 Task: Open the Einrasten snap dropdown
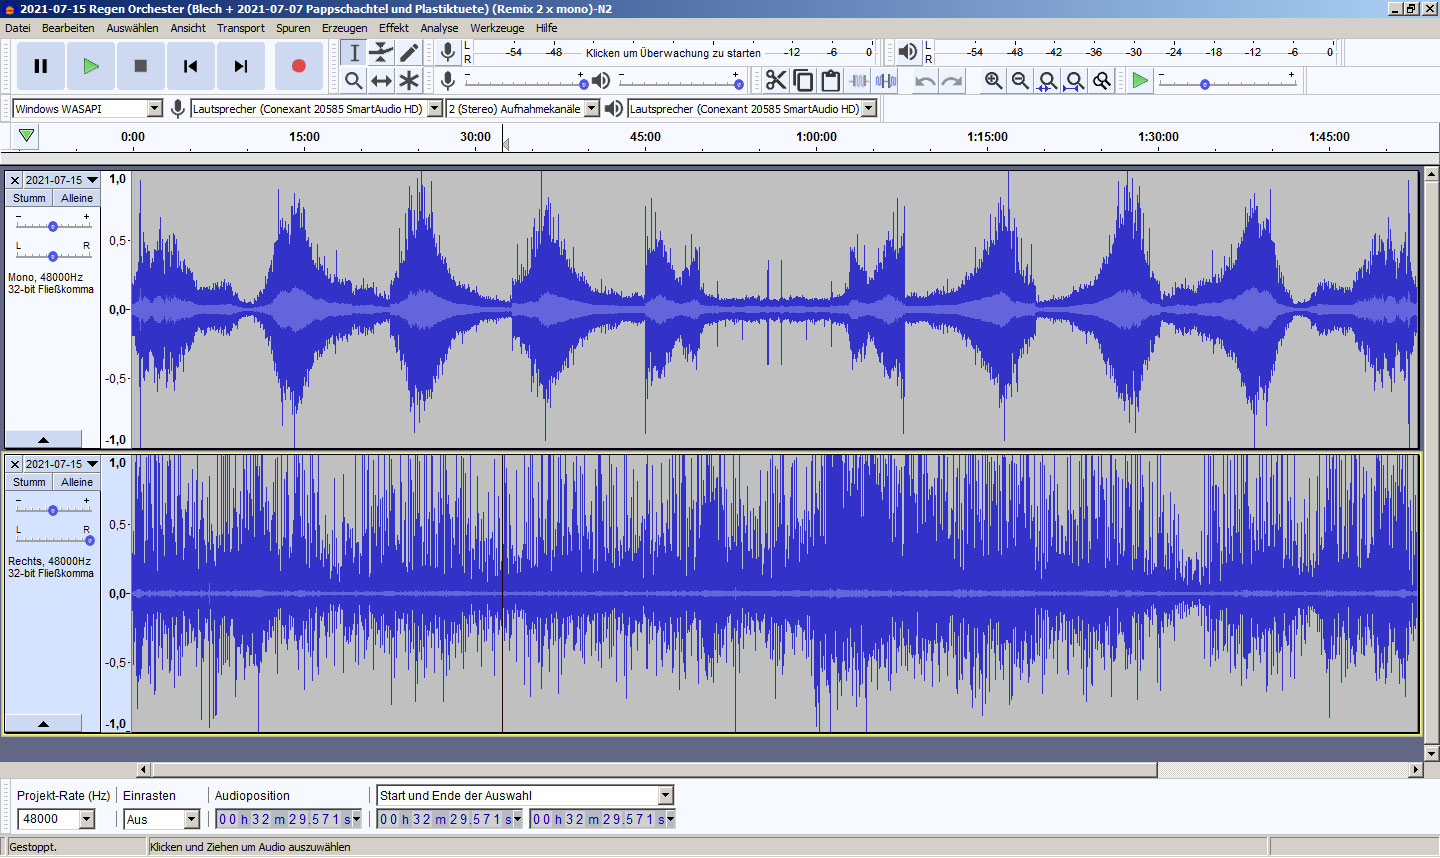(x=191, y=819)
